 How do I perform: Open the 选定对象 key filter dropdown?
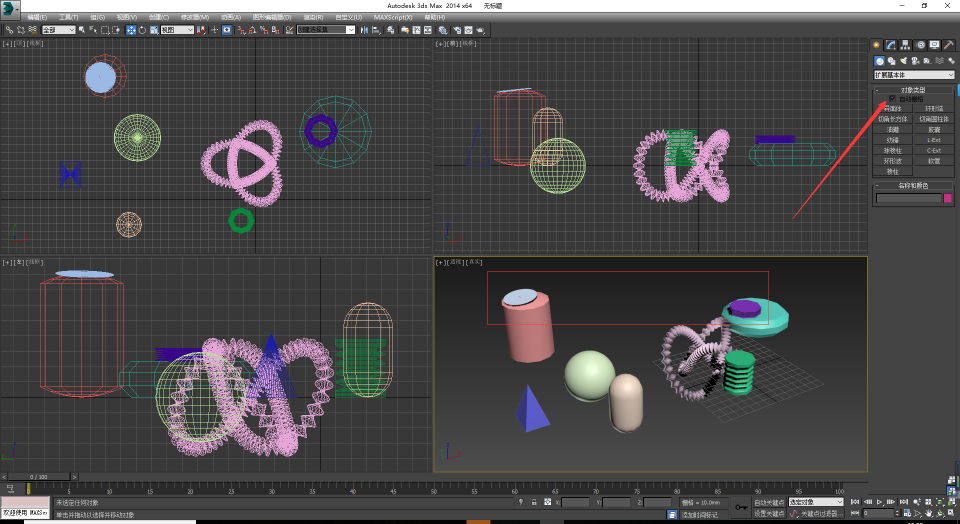[x=816, y=502]
